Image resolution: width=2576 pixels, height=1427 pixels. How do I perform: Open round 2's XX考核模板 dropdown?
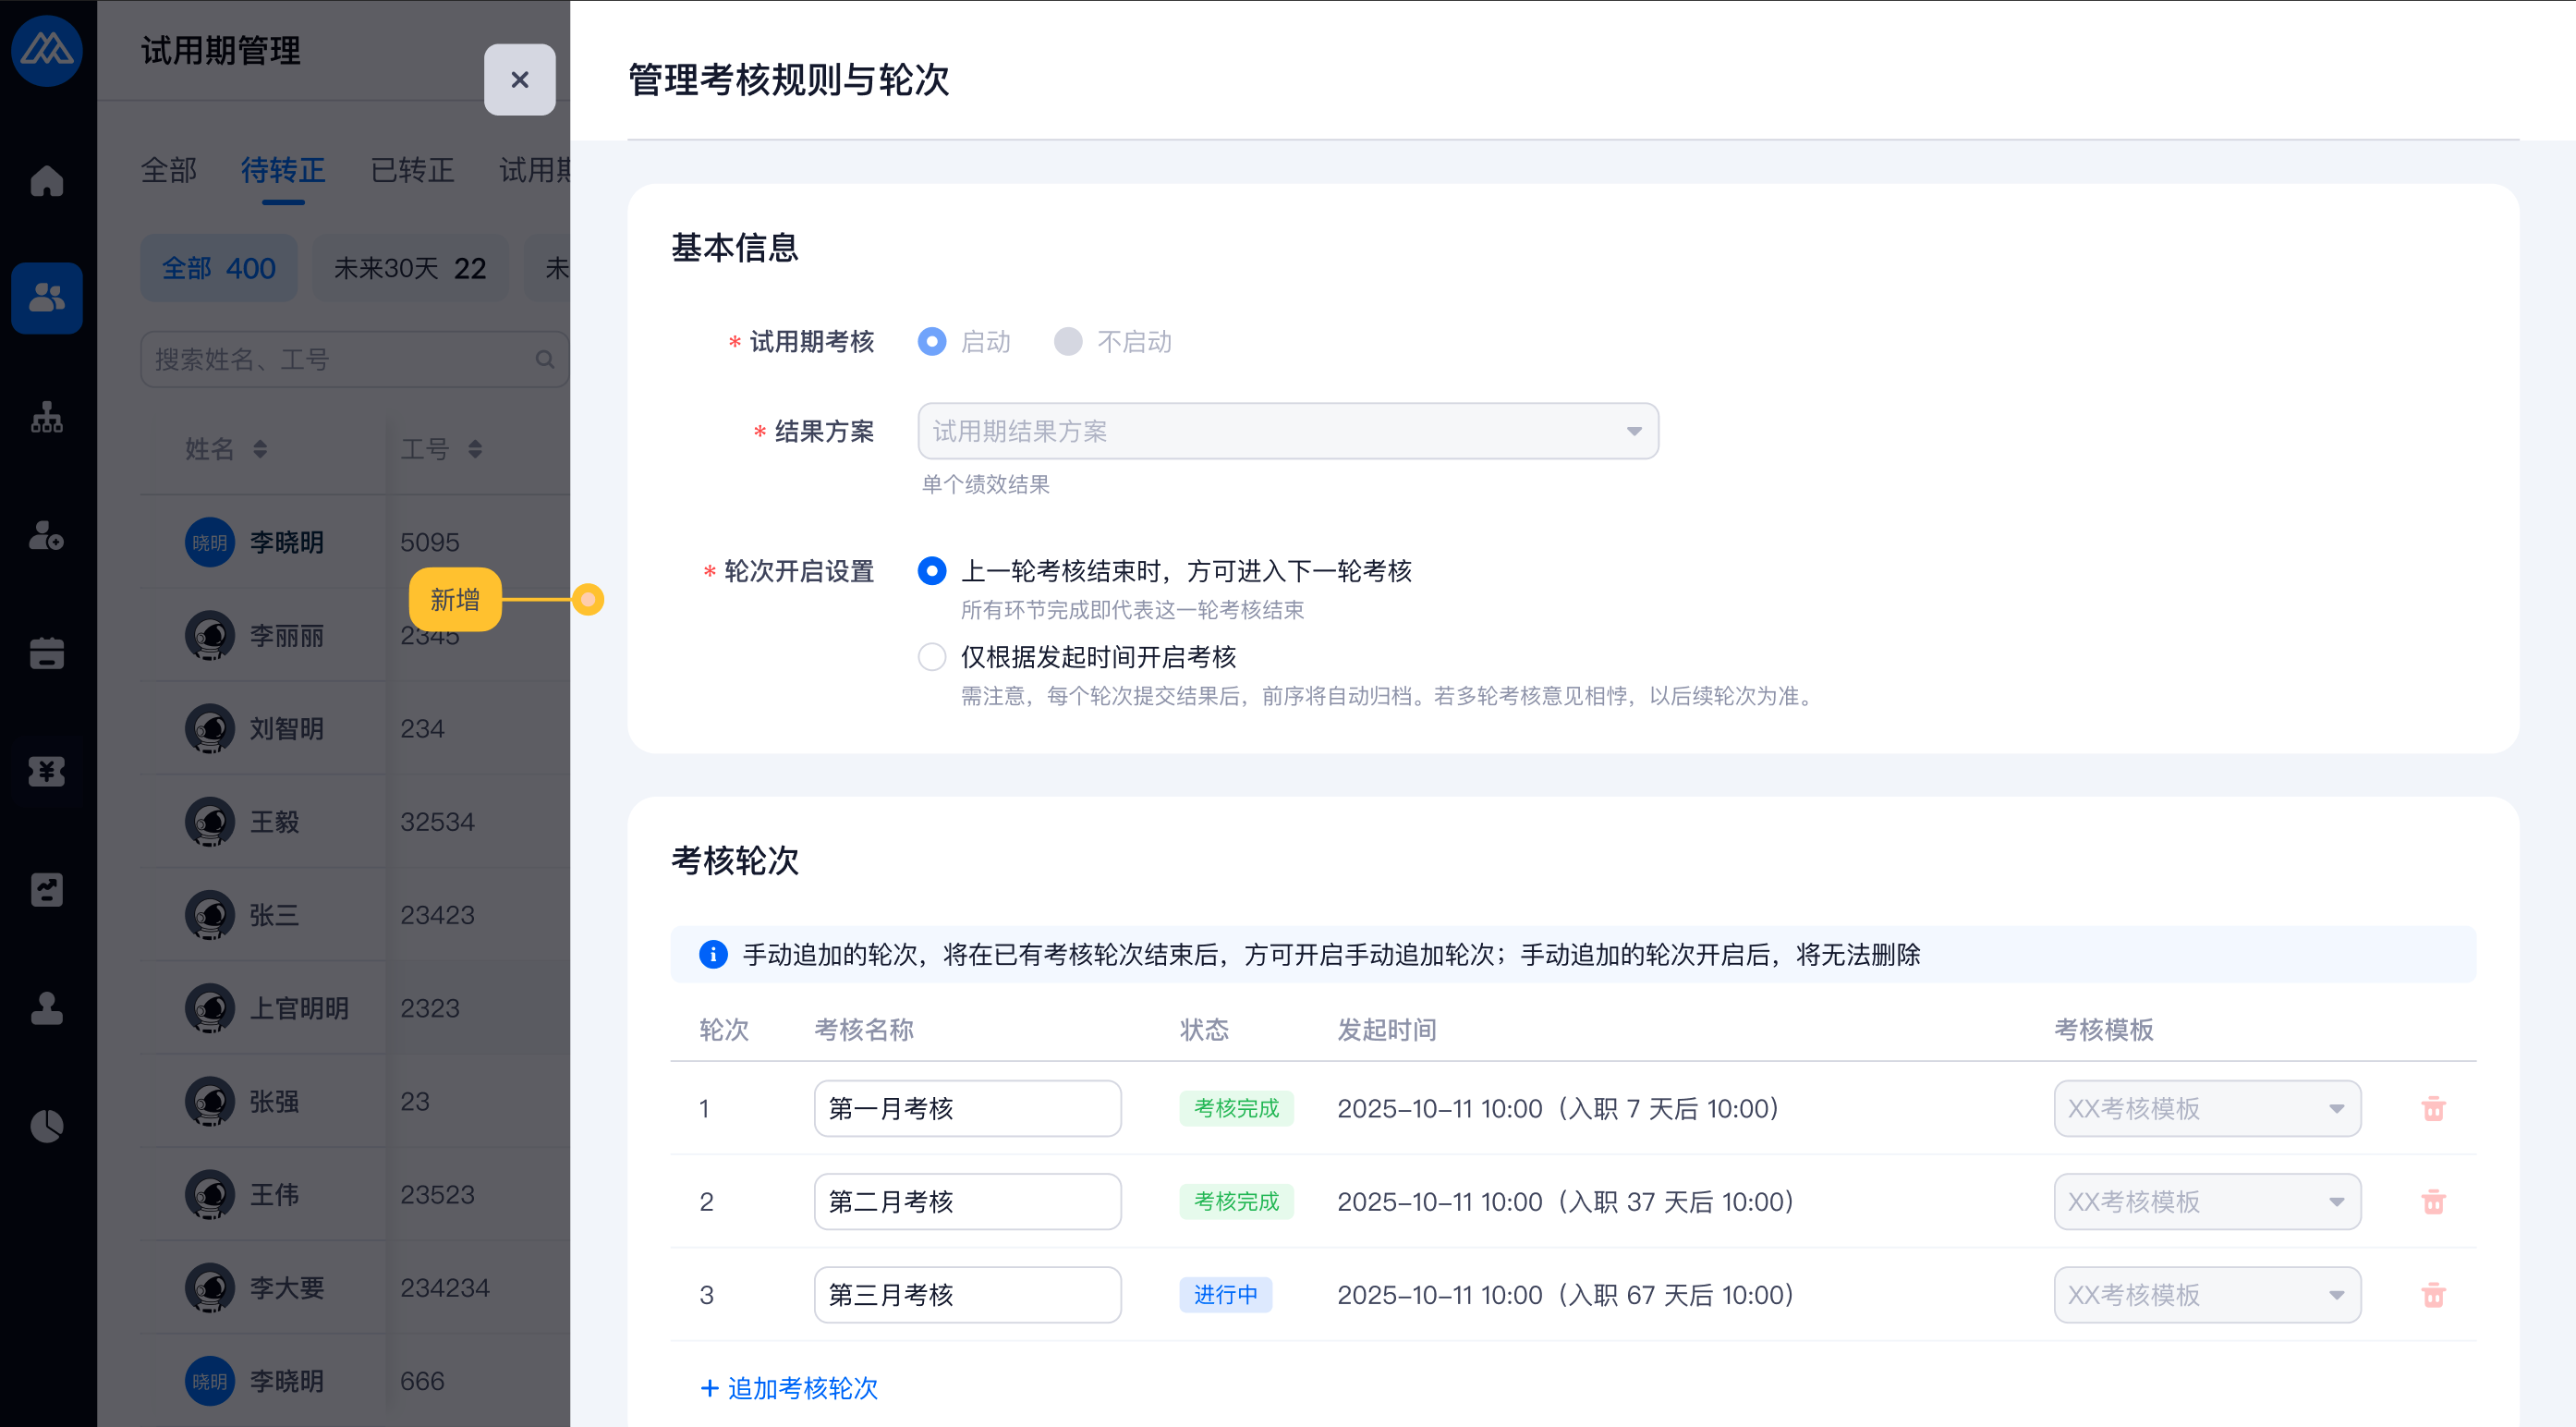pos(2206,1201)
